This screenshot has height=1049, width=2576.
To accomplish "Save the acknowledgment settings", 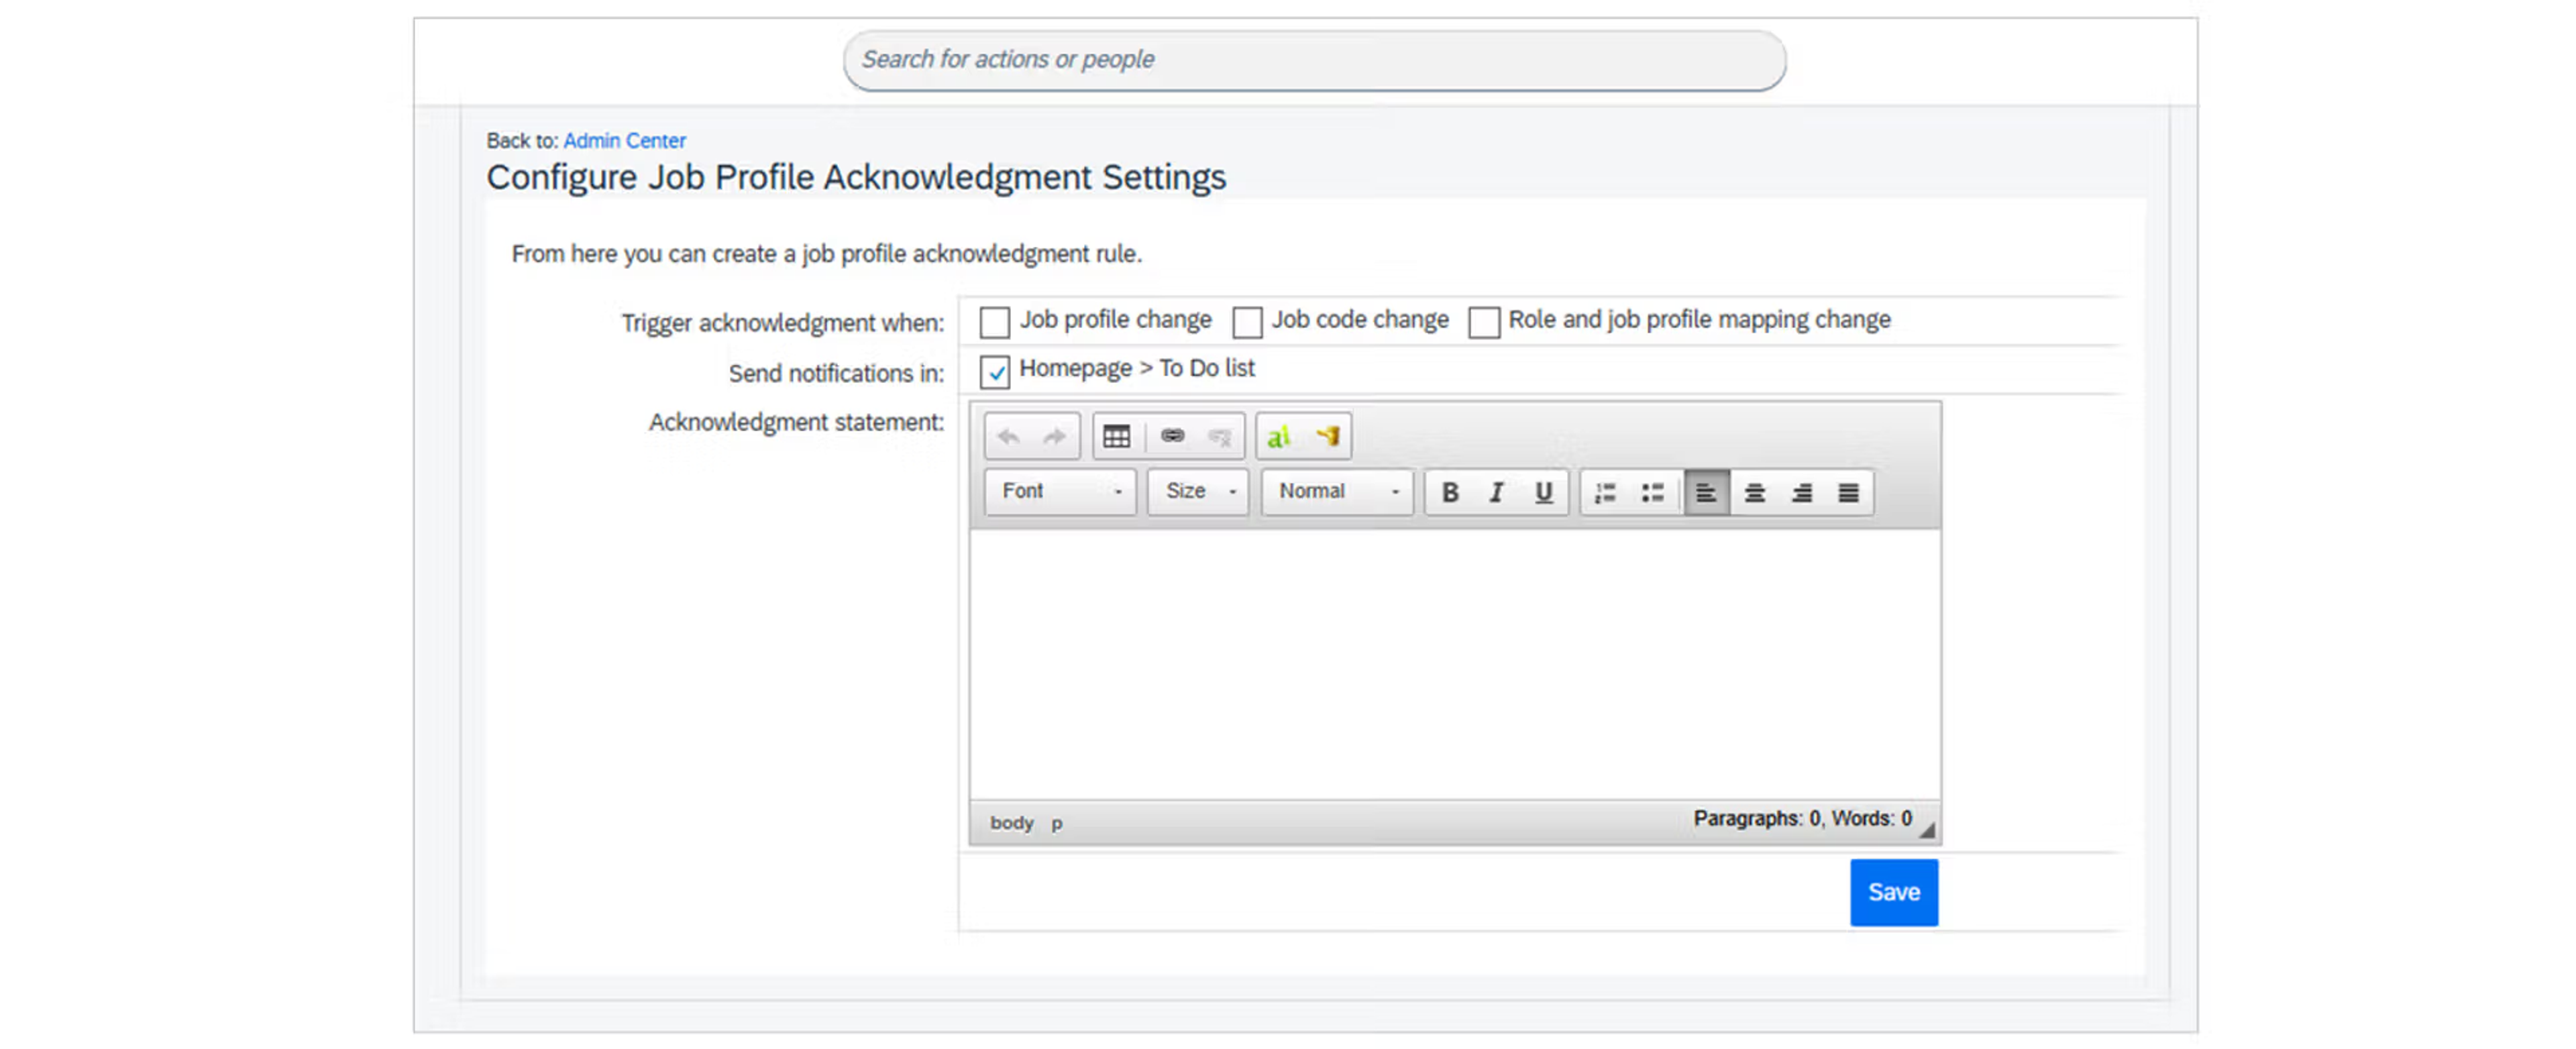I will coord(1893,892).
